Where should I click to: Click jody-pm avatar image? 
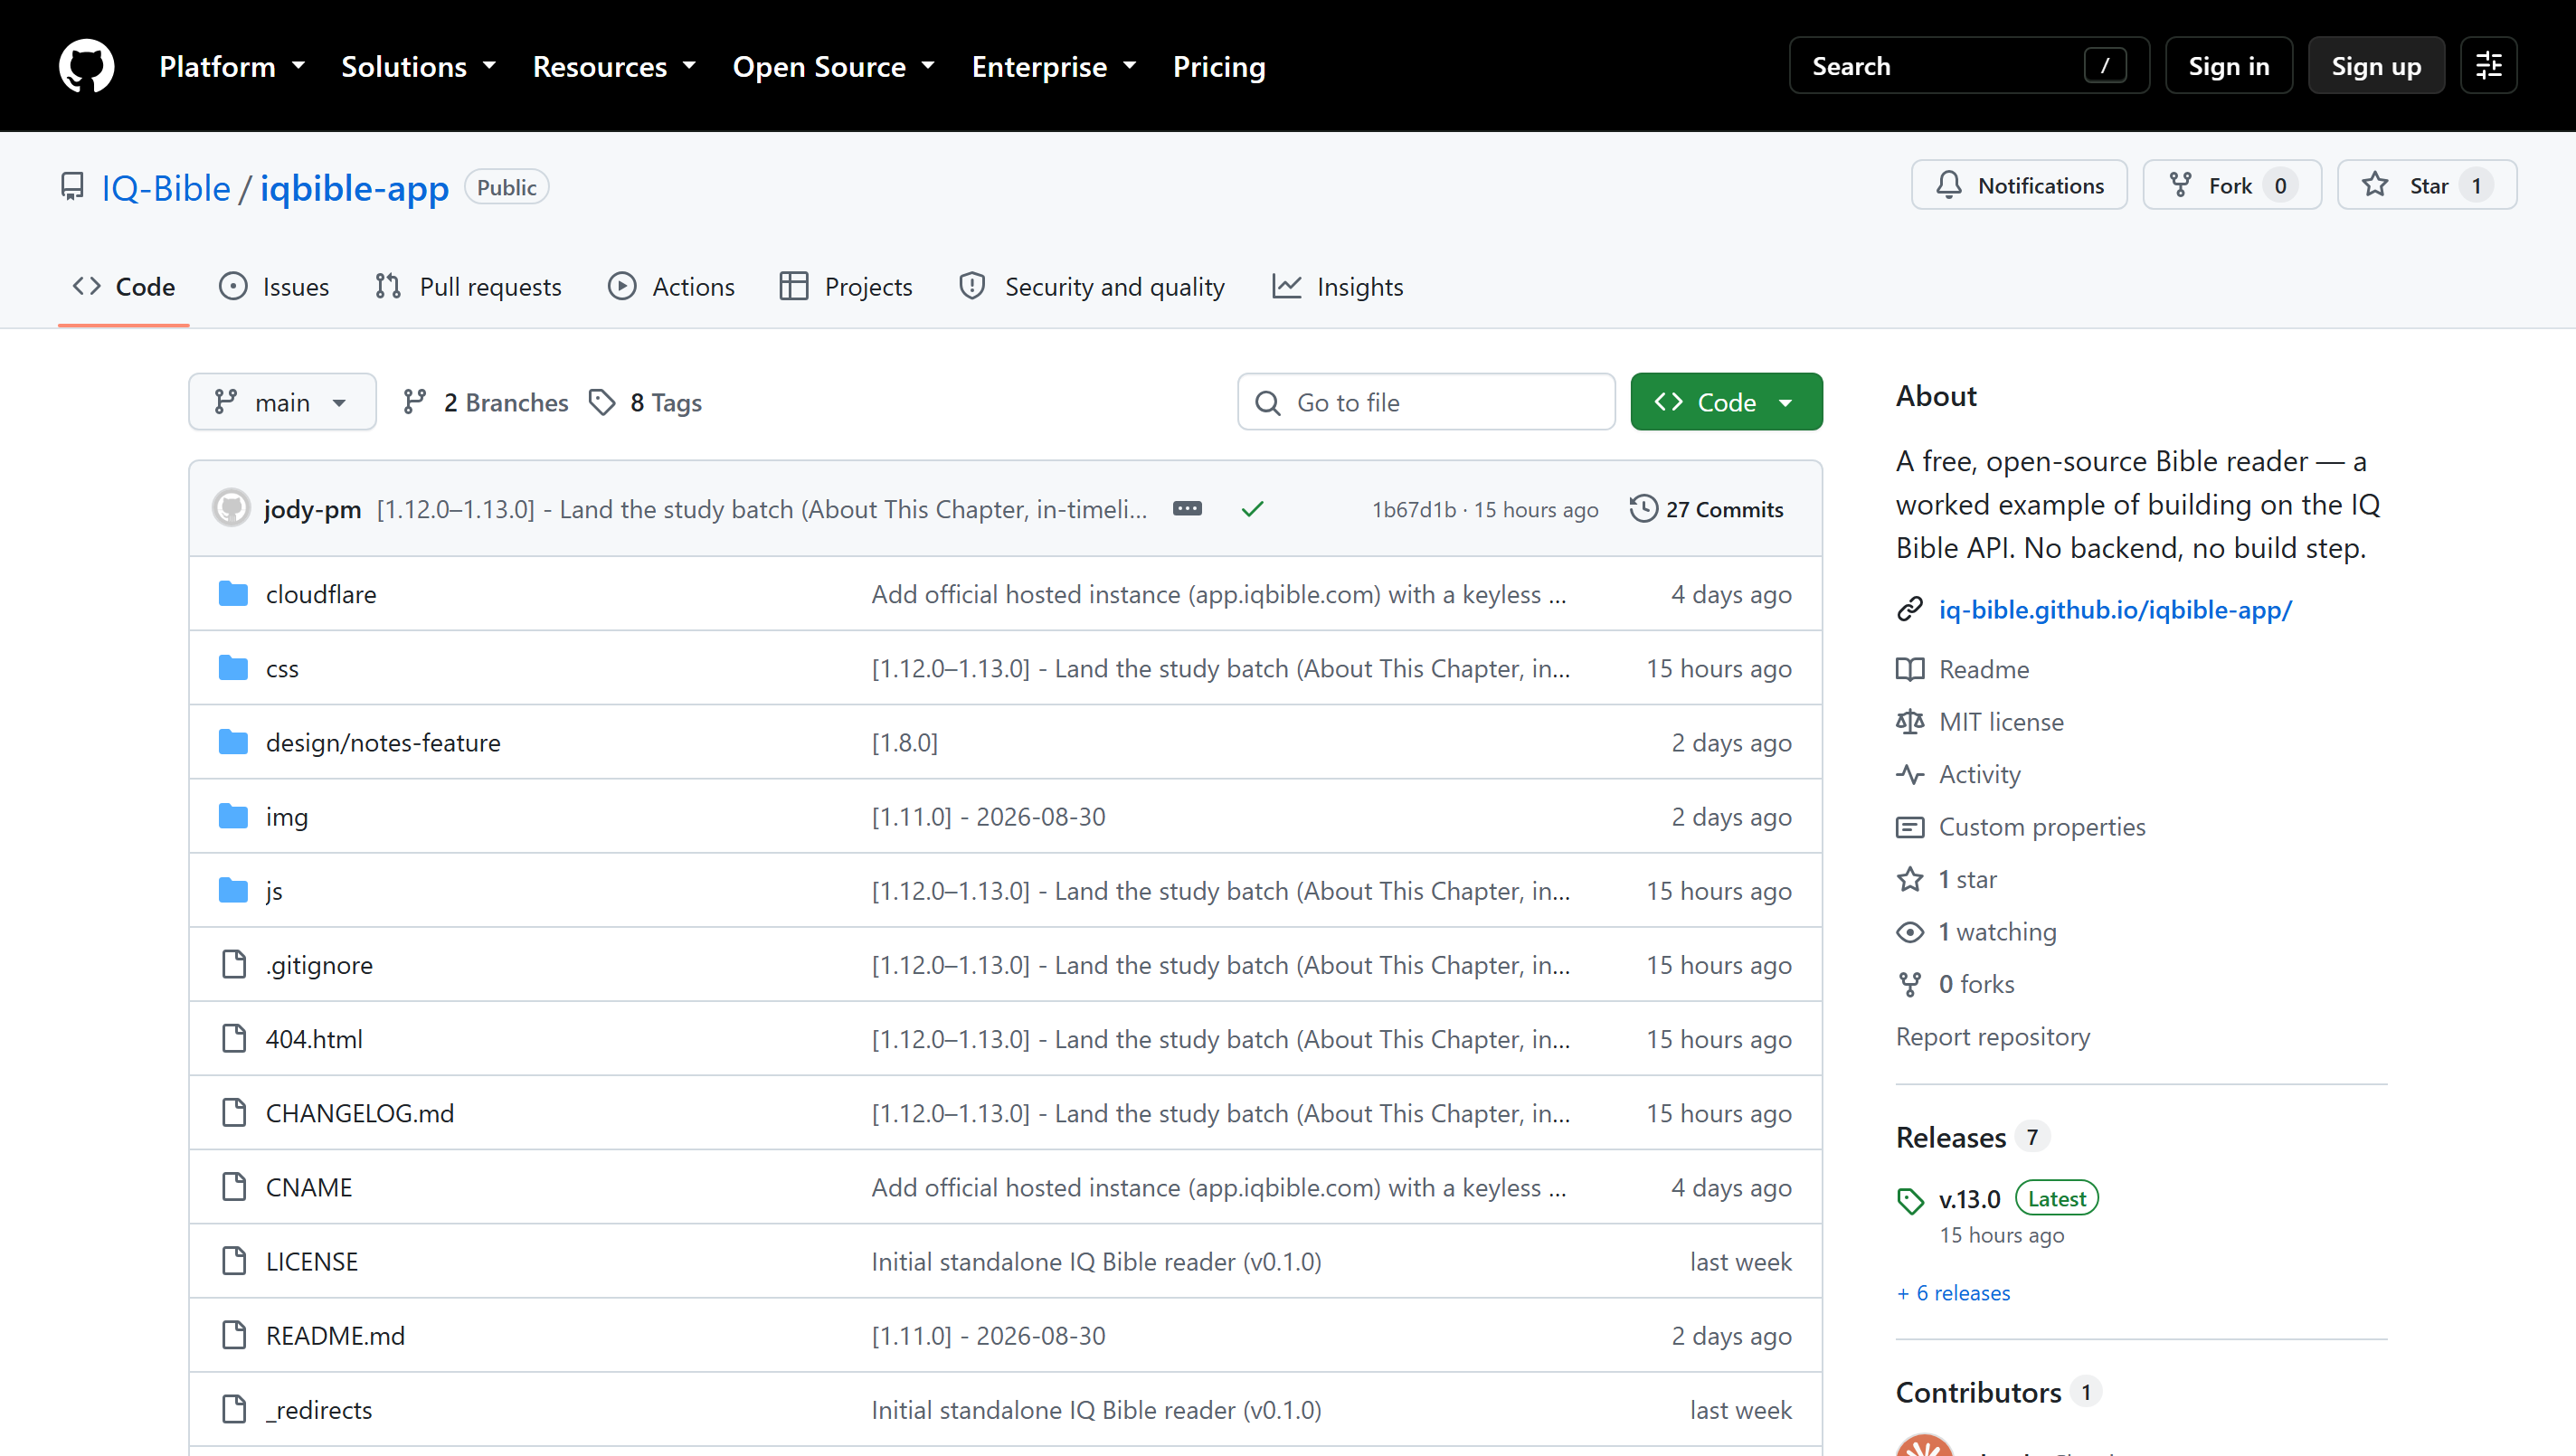click(232, 508)
